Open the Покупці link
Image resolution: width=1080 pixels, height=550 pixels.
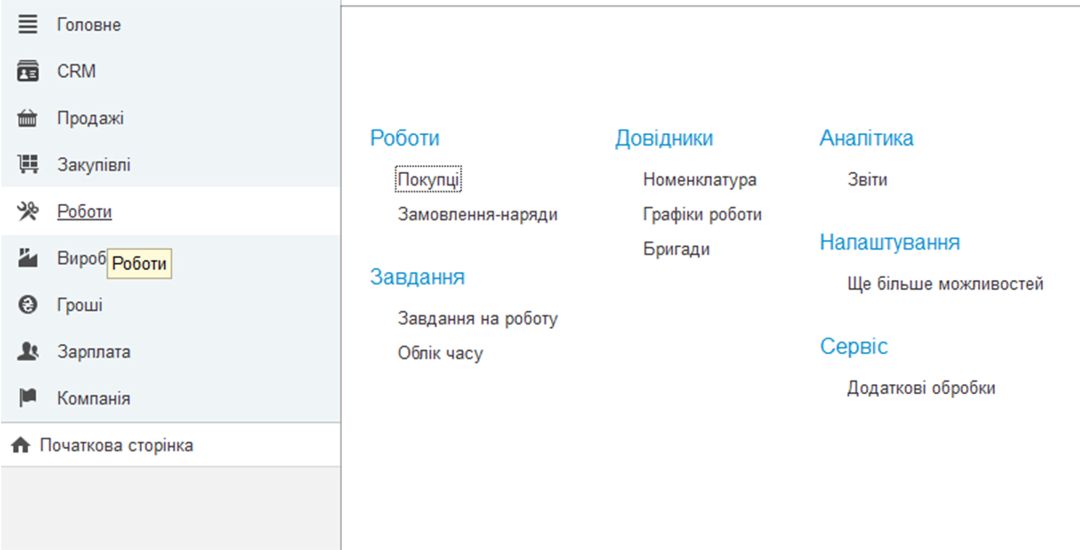[428, 180]
